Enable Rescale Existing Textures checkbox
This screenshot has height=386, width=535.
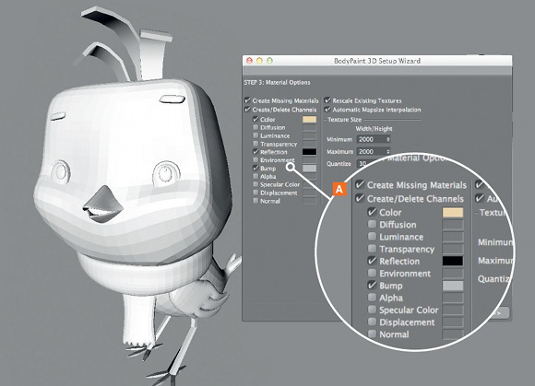click(327, 100)
